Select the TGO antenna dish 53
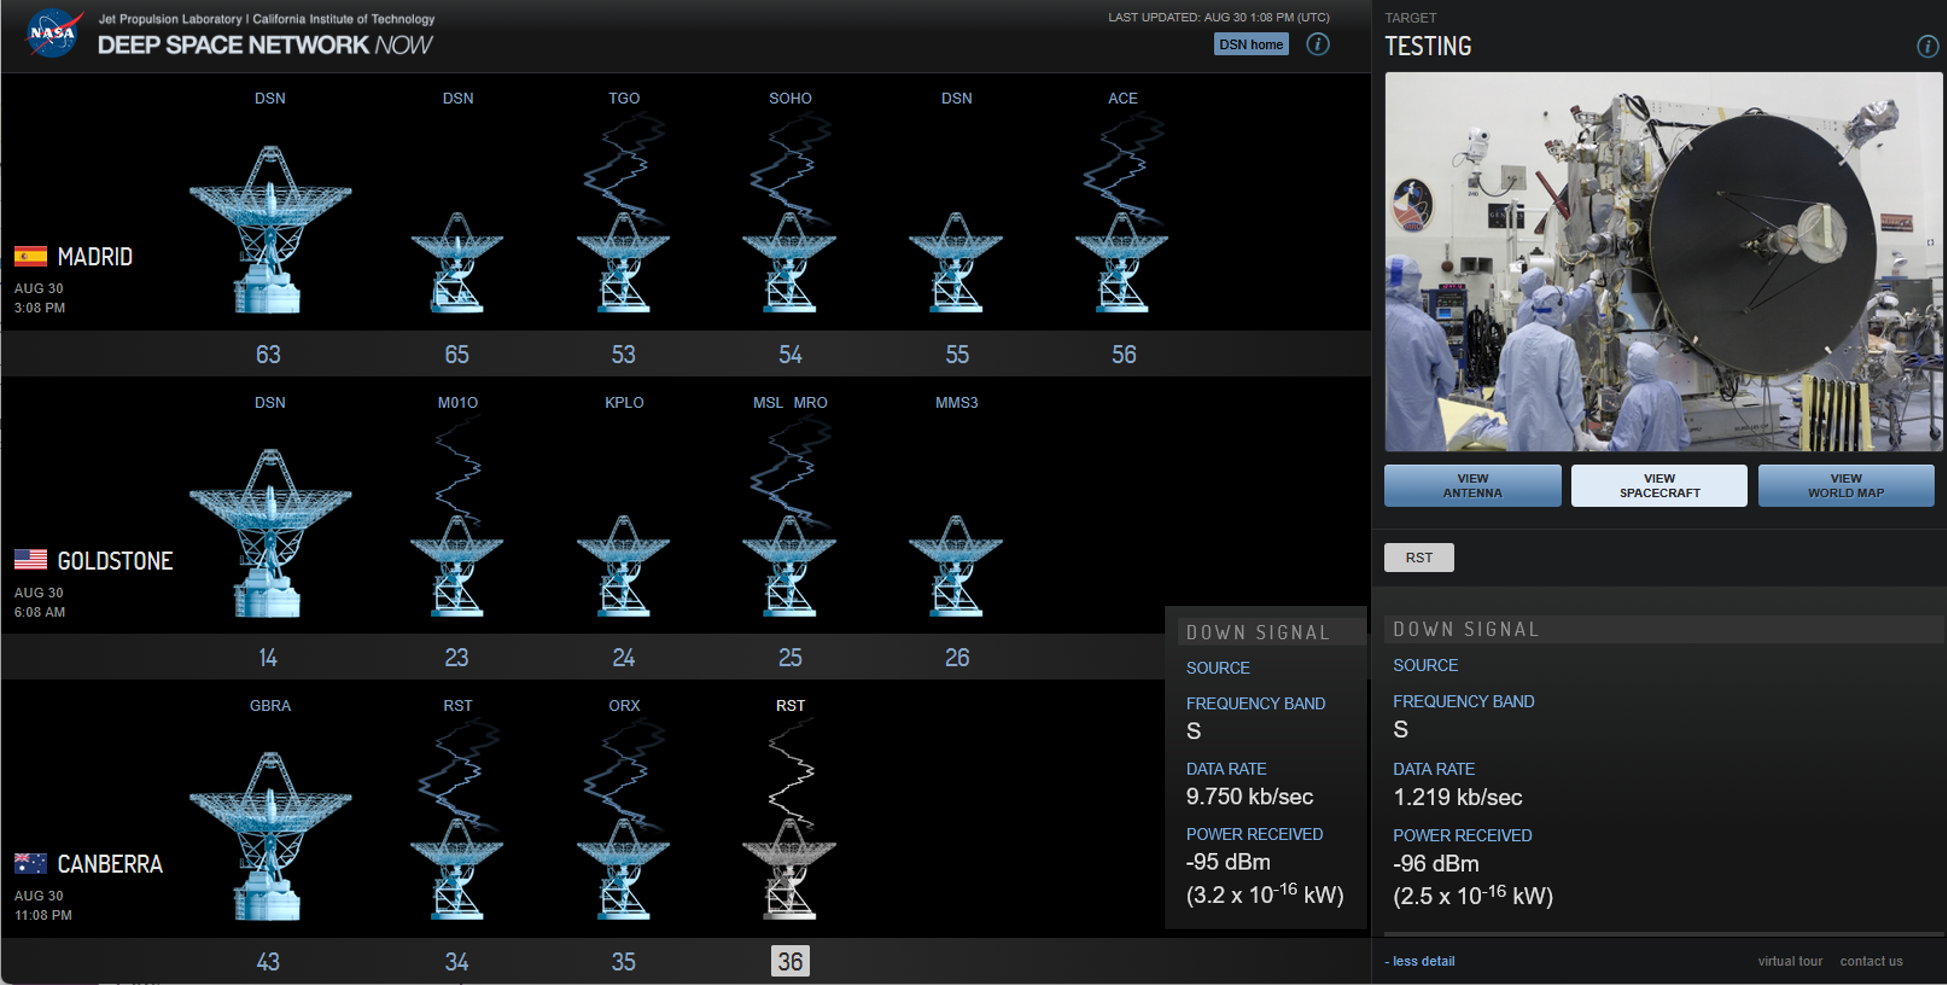Viewport: 1947px width, 985px height. 623,262
